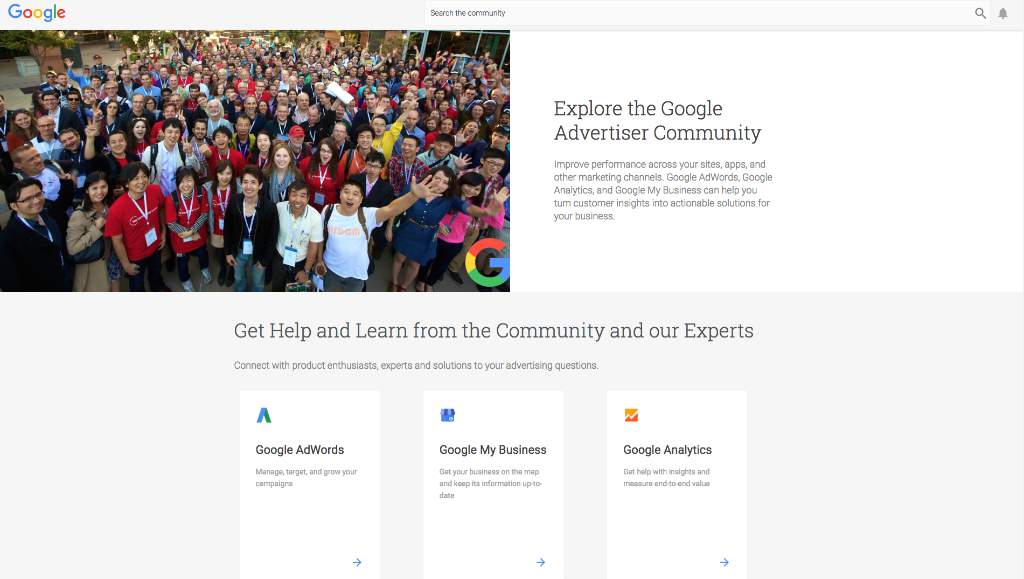This screenshot has height=579, width=1024.
Task: Open the Google AdWords card title
Action: pos(300,450)
